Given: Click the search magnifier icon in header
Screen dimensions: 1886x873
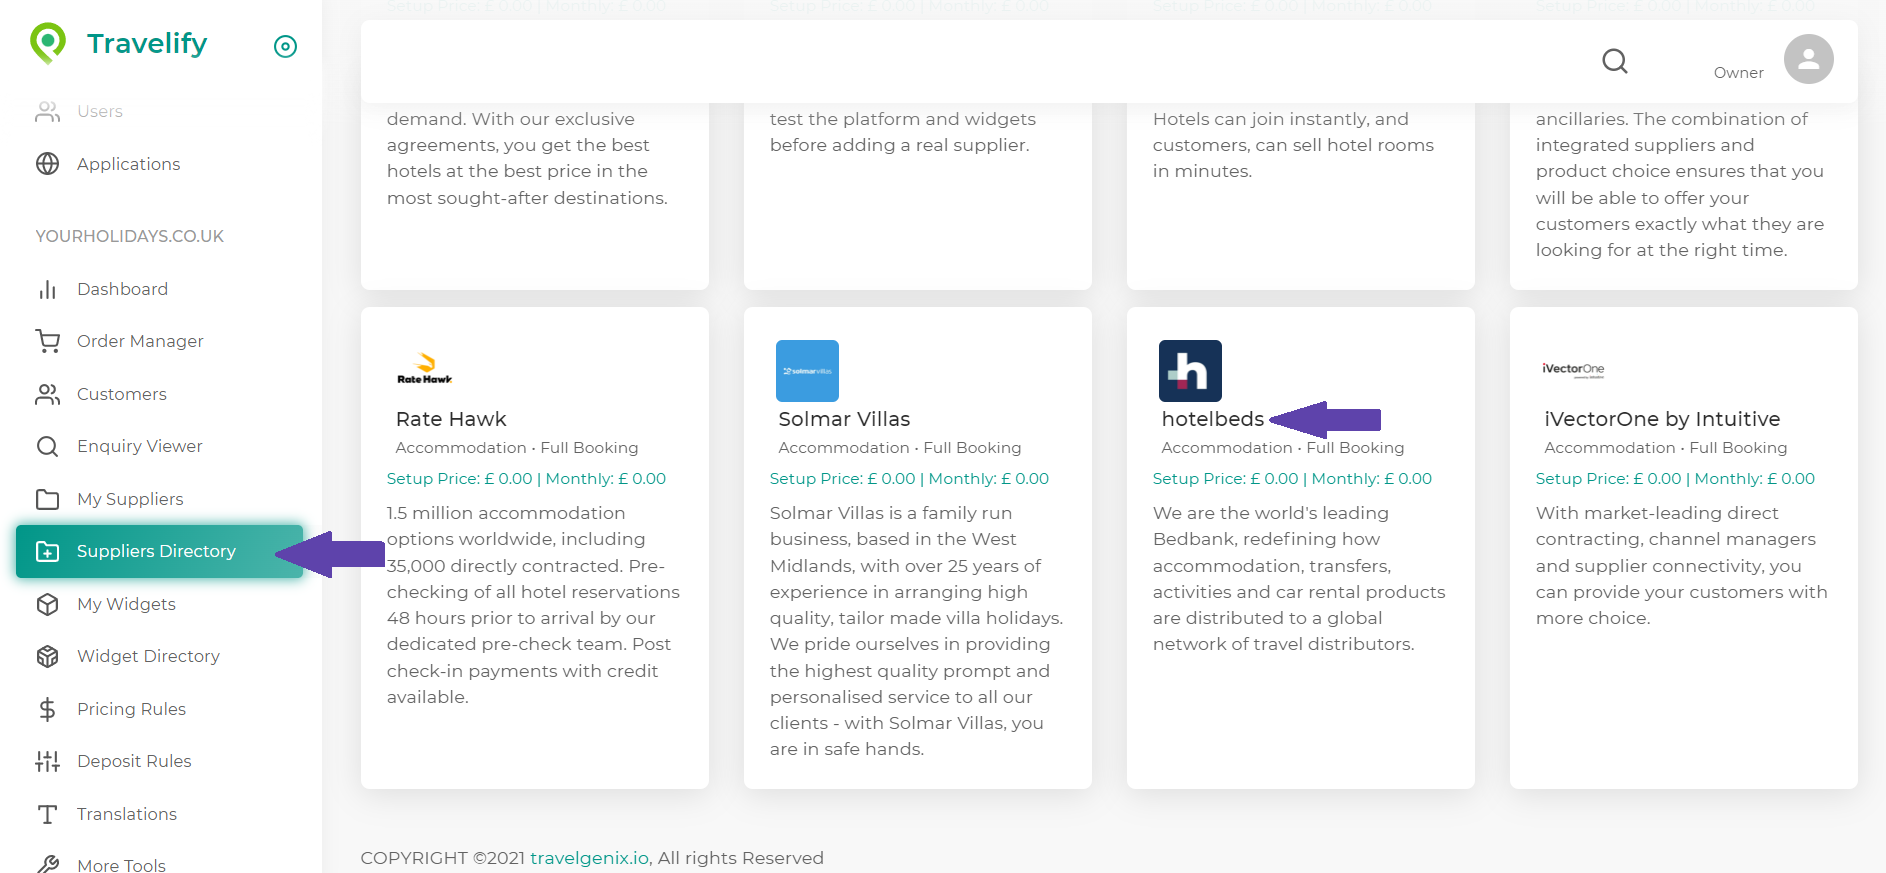Looking at the screenshot, I should [1614, 62].
